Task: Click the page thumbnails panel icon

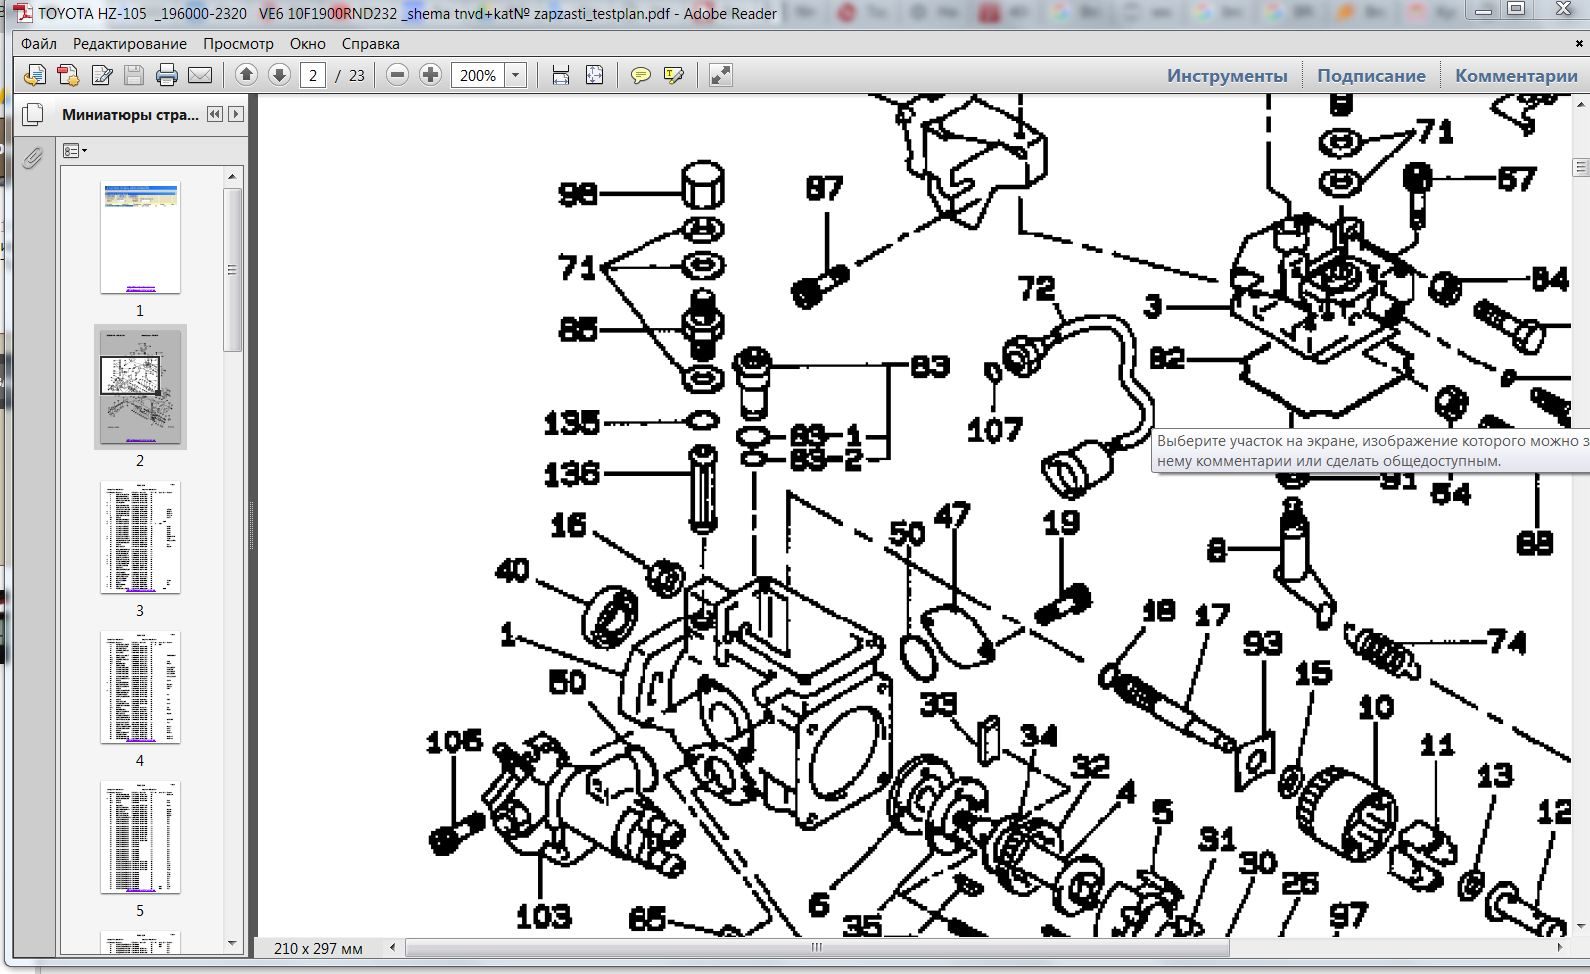Action: click(32, 115)
